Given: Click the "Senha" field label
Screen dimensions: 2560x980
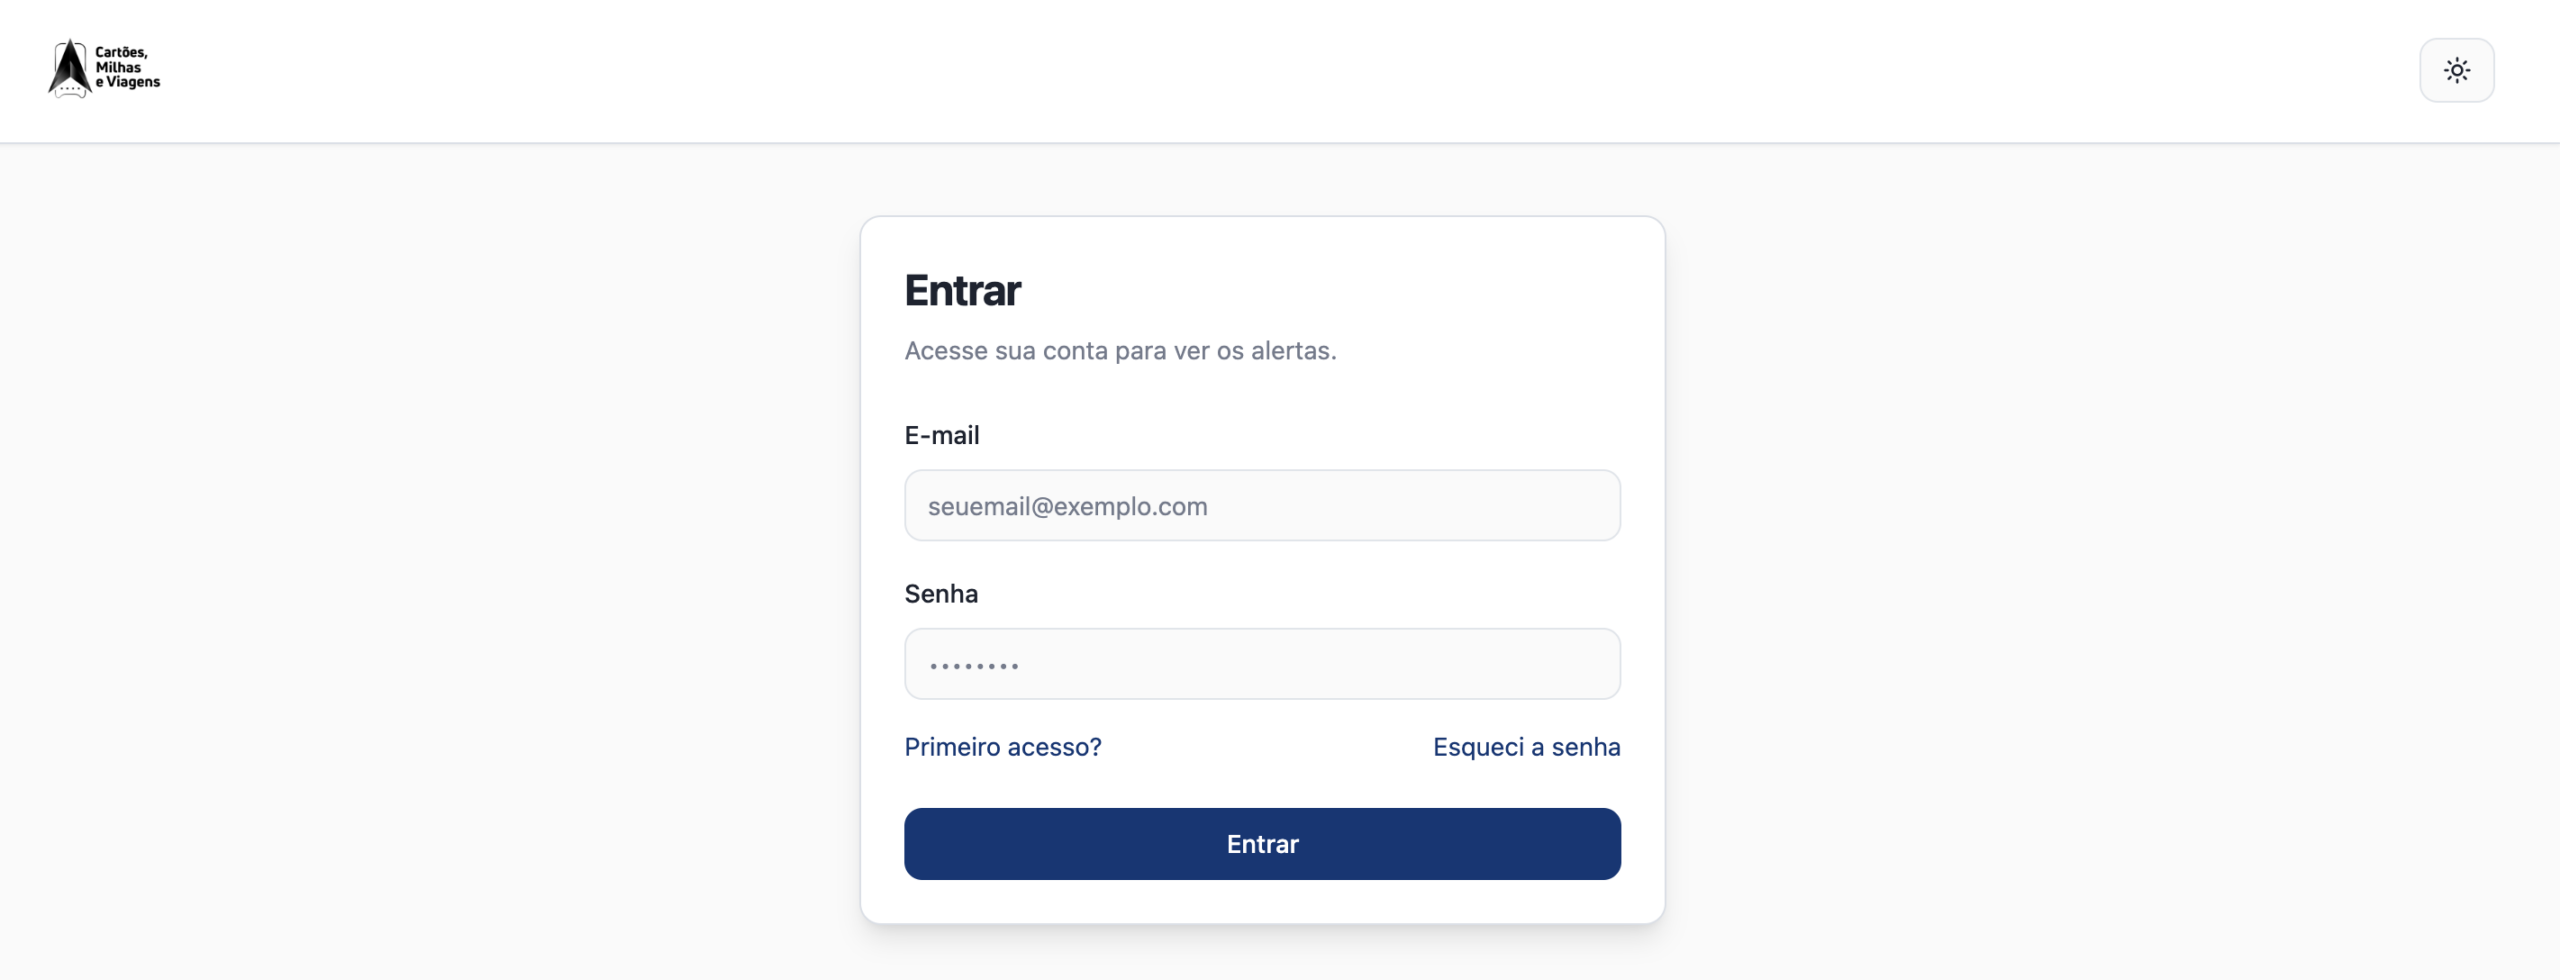Looking at the screenshot, I should pyautogui.click(x=940, y=594).
